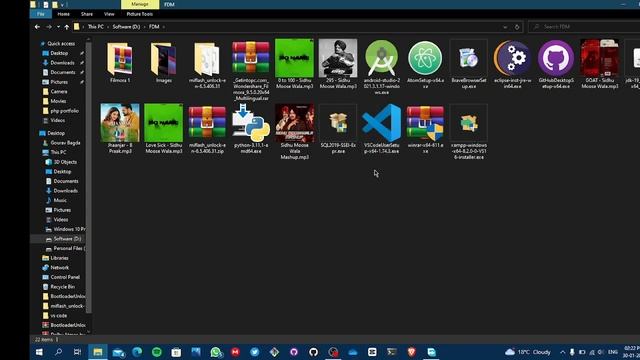Open the Windows Start menu
Viewport: 640px width, 360px height.
[39, 352]
